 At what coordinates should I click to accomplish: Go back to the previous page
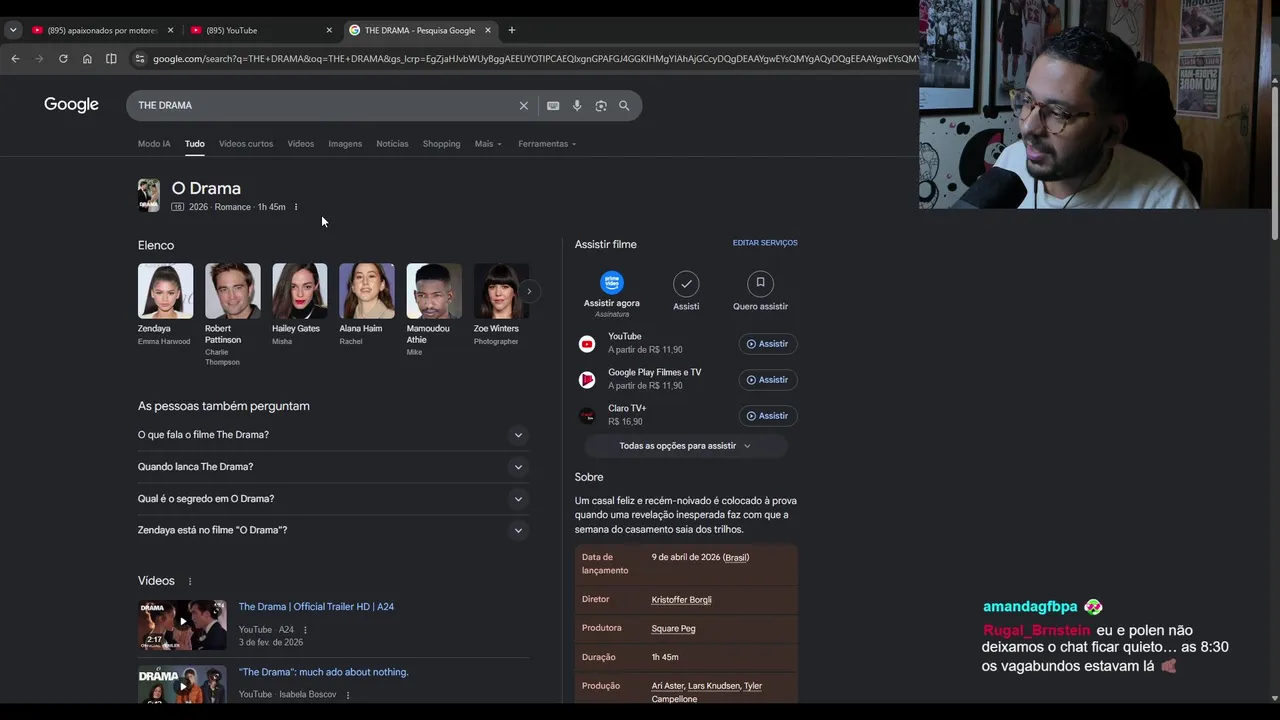tap(15, 59)
